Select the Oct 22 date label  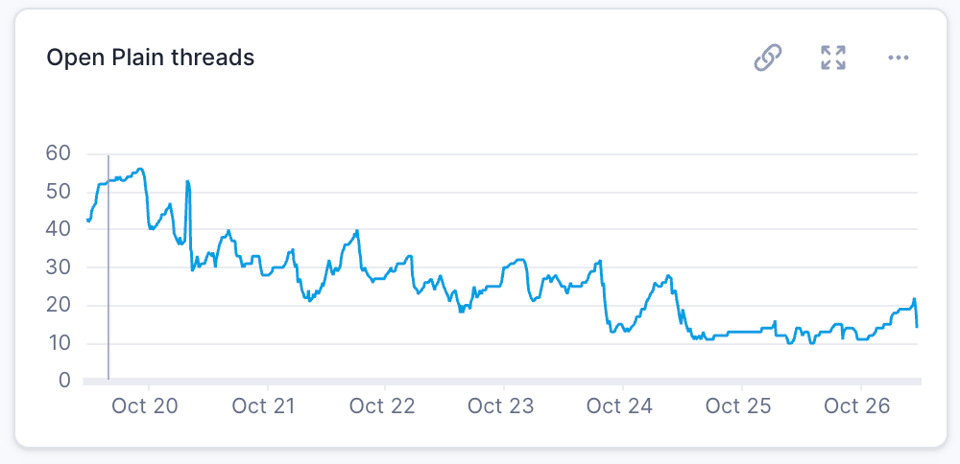[x=382, y=406]
